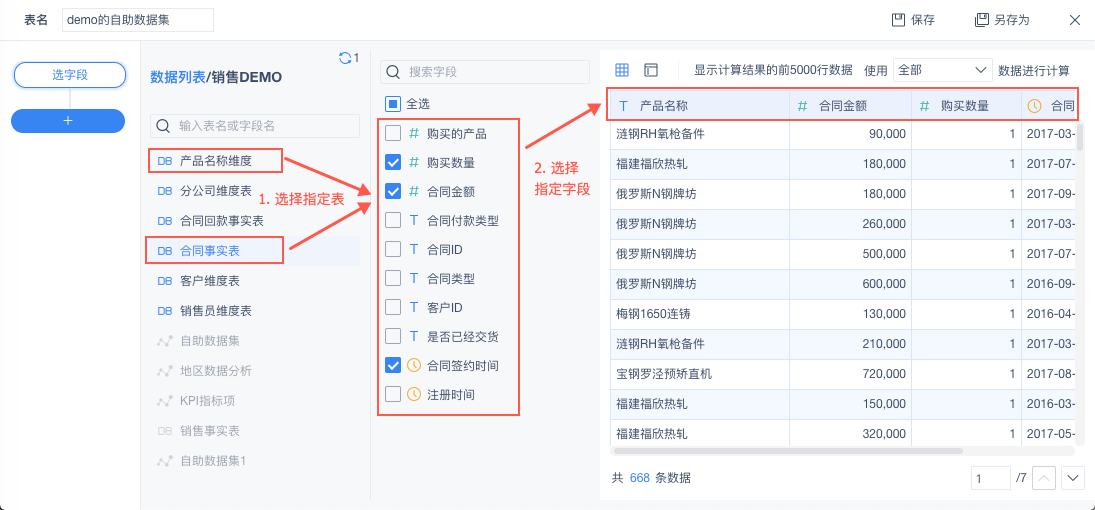
Task: Click the Save As icon
Action: (981, 20)
